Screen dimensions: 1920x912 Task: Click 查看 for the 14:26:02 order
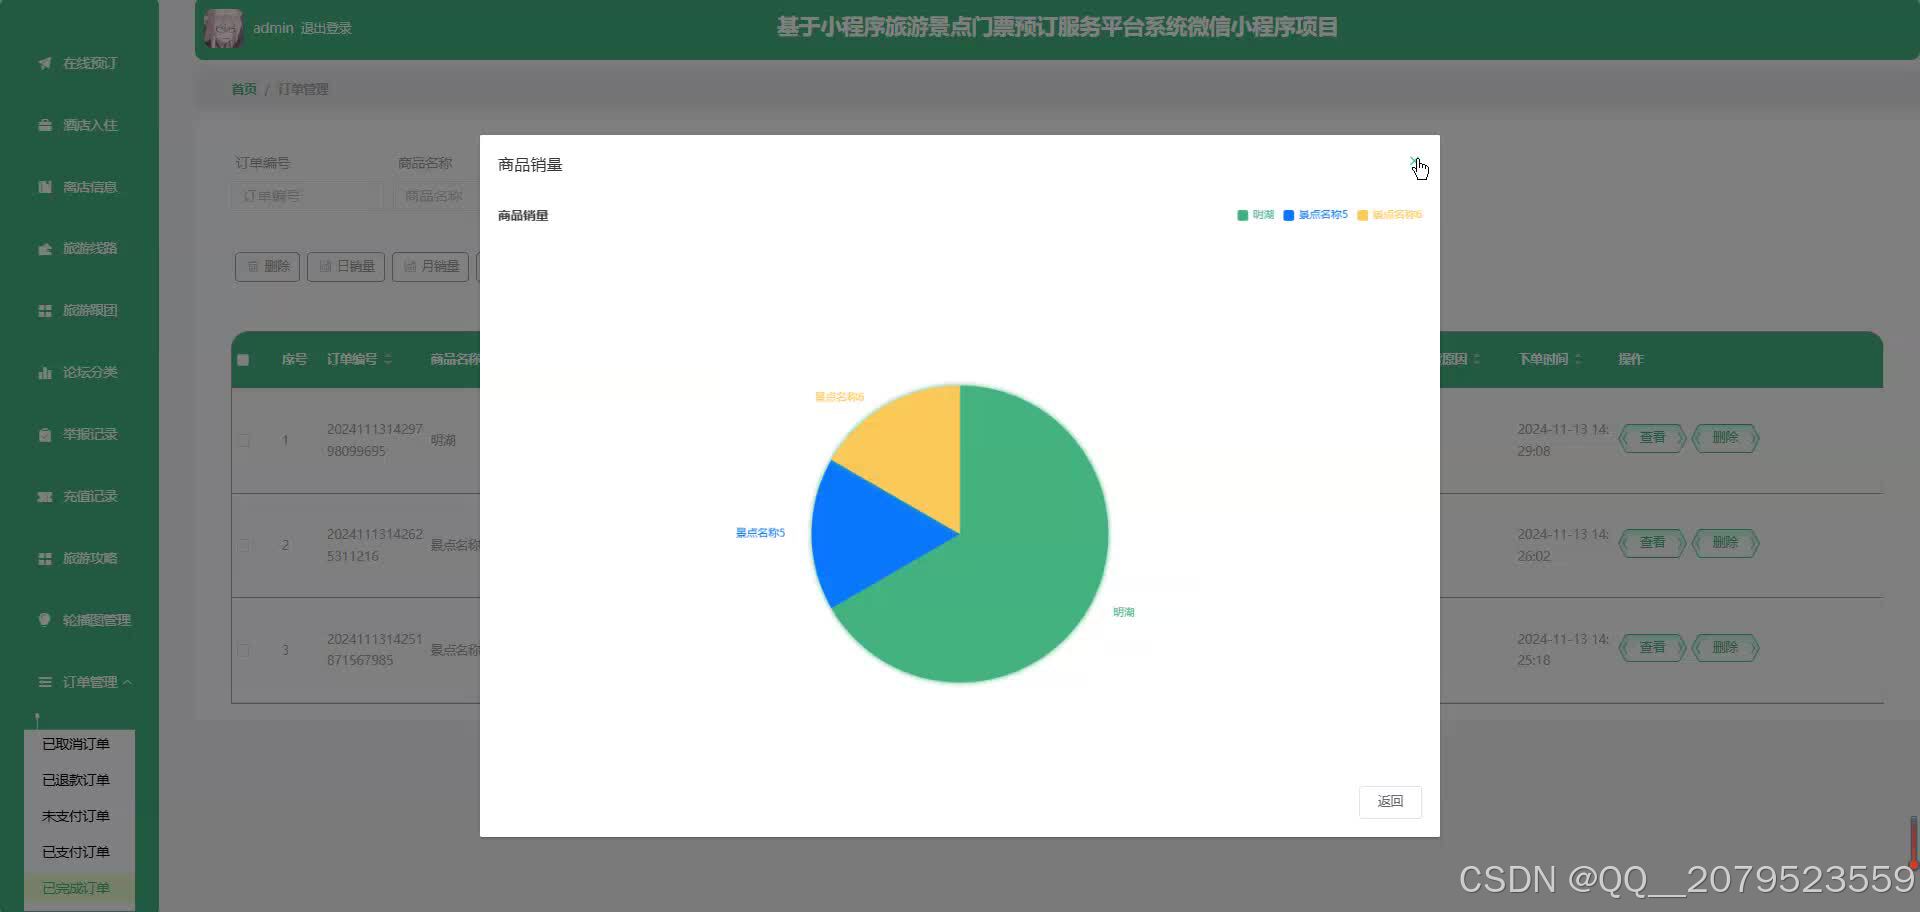(x=1652, y=543)
